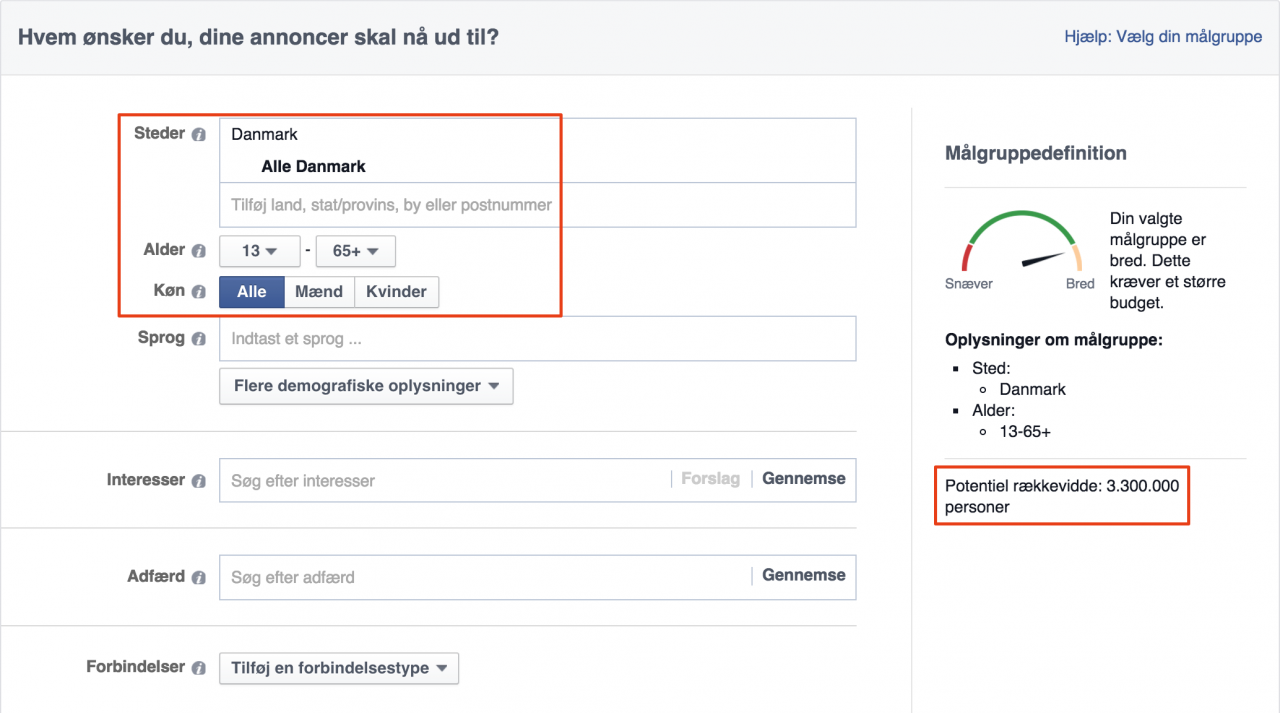Screen dimensions: 1280x713
Task: Click Gennemse next to the behavior field
Action: (803, 575)
